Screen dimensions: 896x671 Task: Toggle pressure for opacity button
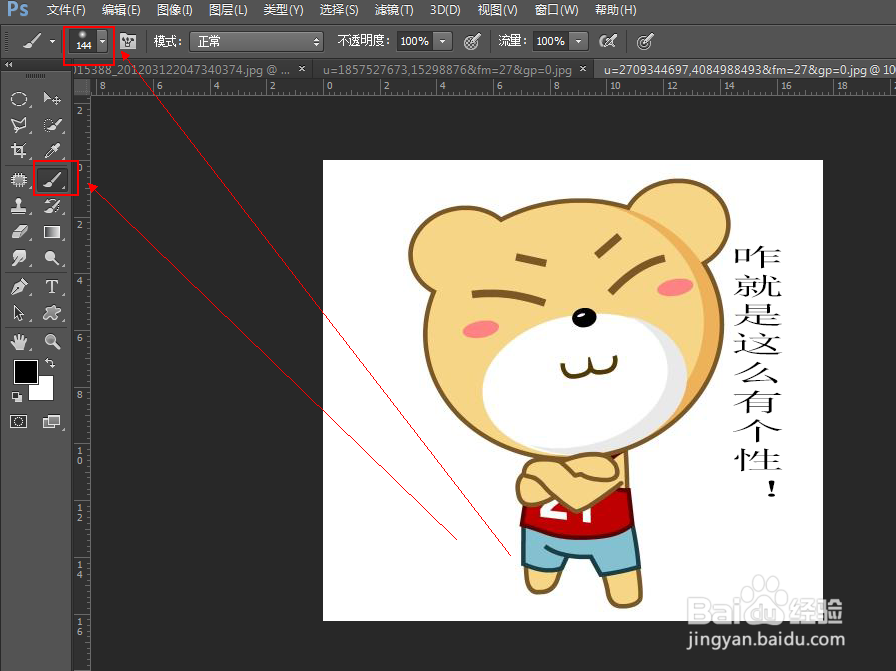coord(471,41)
